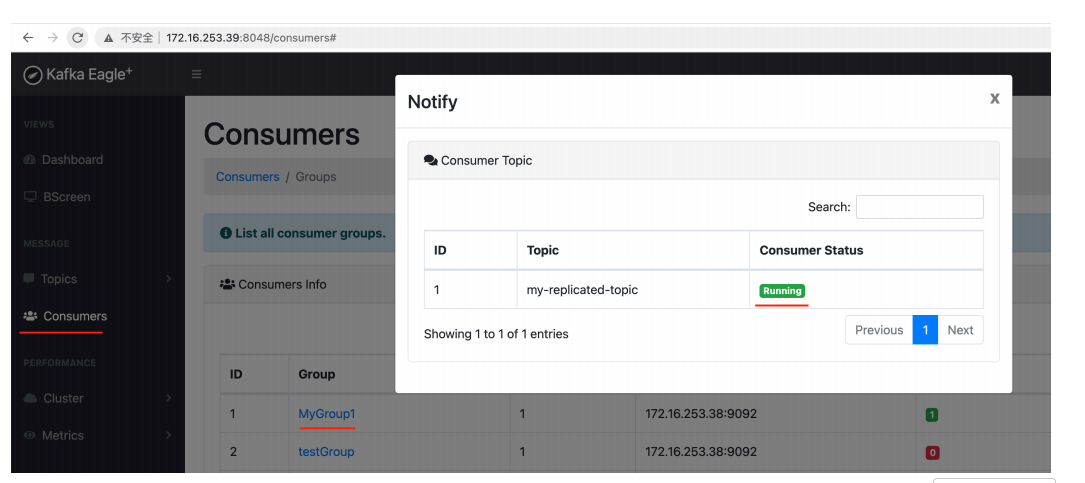The width and height of the screenshot is (1085, 483).
Task: Expand the Cluster sidebar submenu
Action: (x=168, y=398)
